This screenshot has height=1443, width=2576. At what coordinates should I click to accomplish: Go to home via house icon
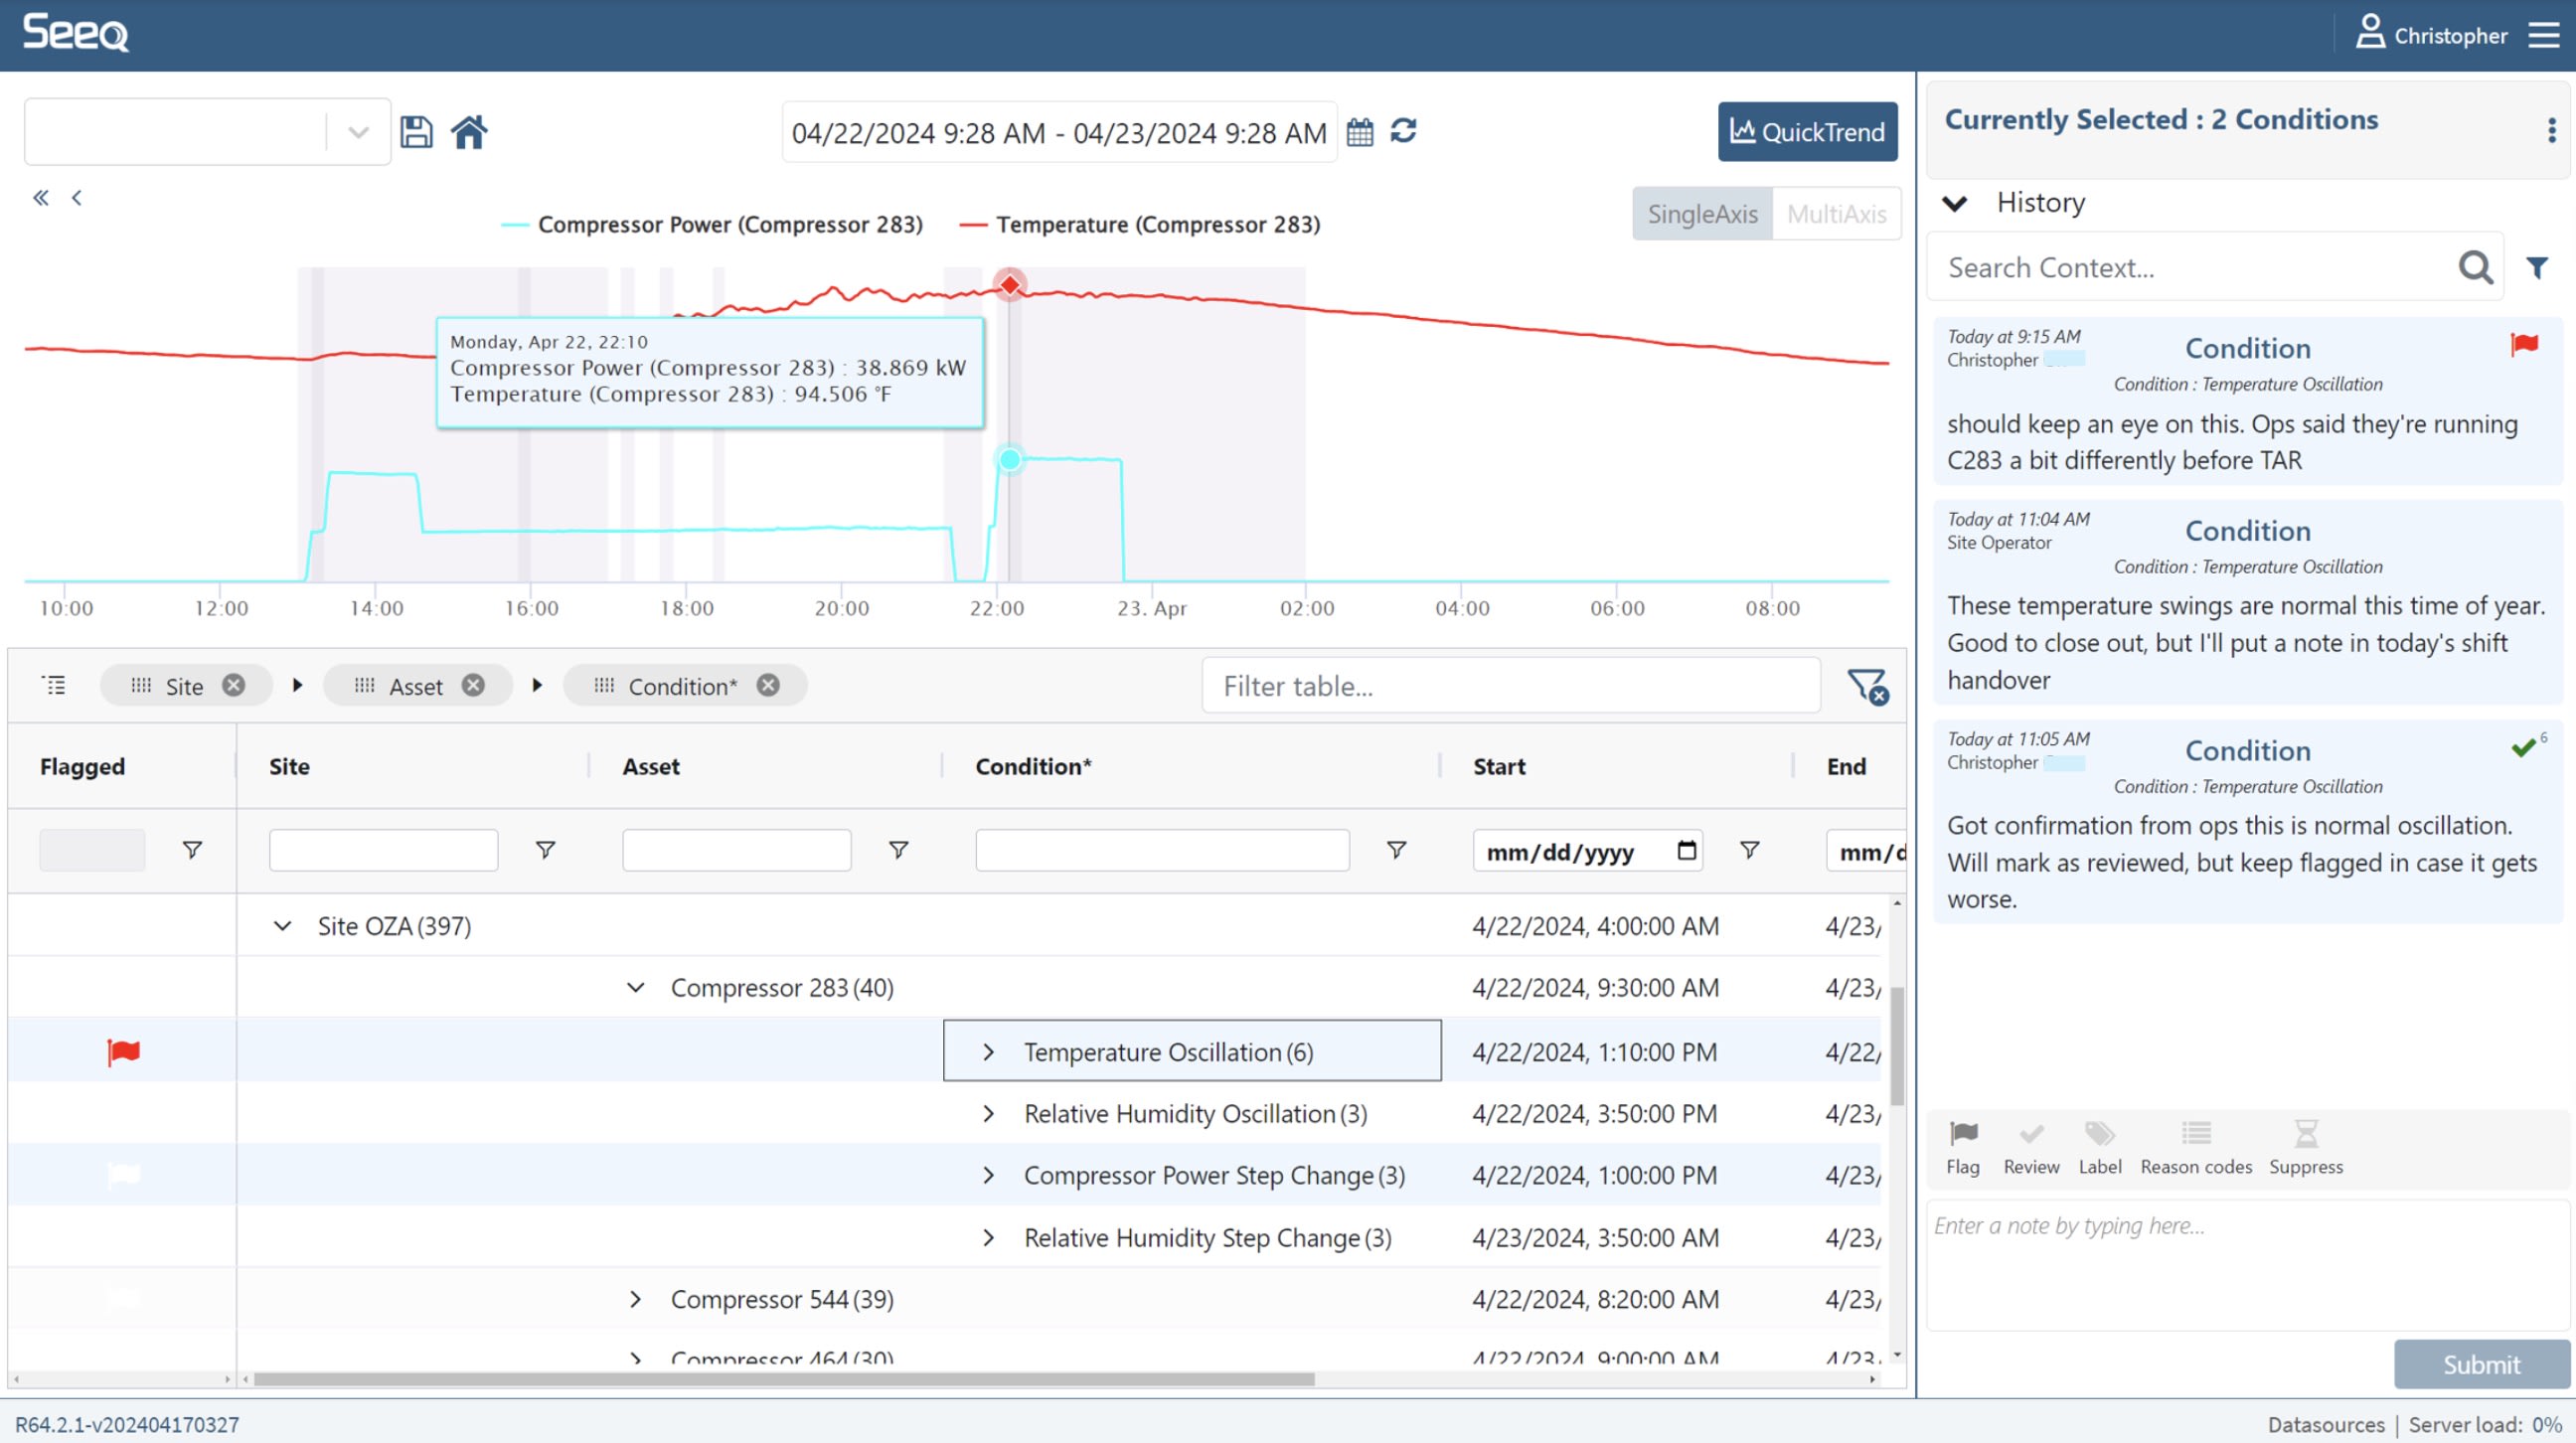click(x=468, y=132)
